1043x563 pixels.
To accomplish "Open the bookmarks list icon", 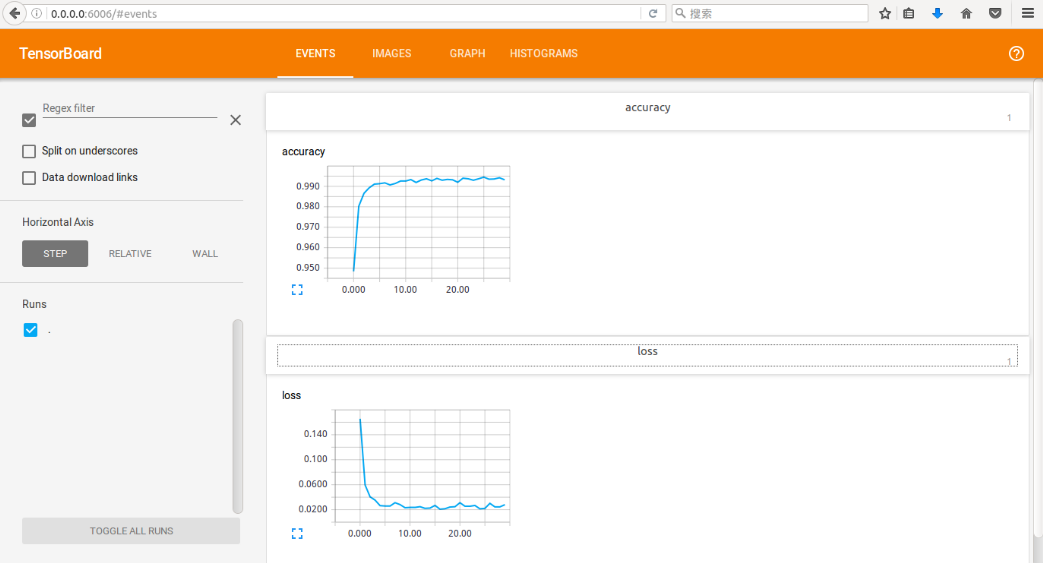I will tap(909, 13).
